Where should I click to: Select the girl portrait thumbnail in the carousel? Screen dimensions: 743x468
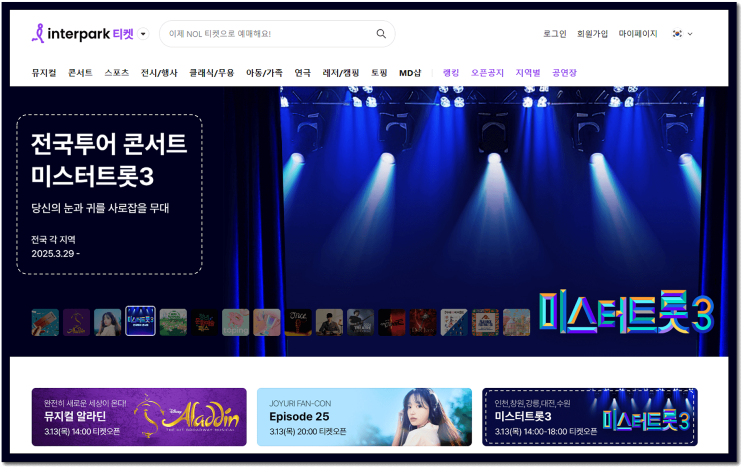coord(108,322)
